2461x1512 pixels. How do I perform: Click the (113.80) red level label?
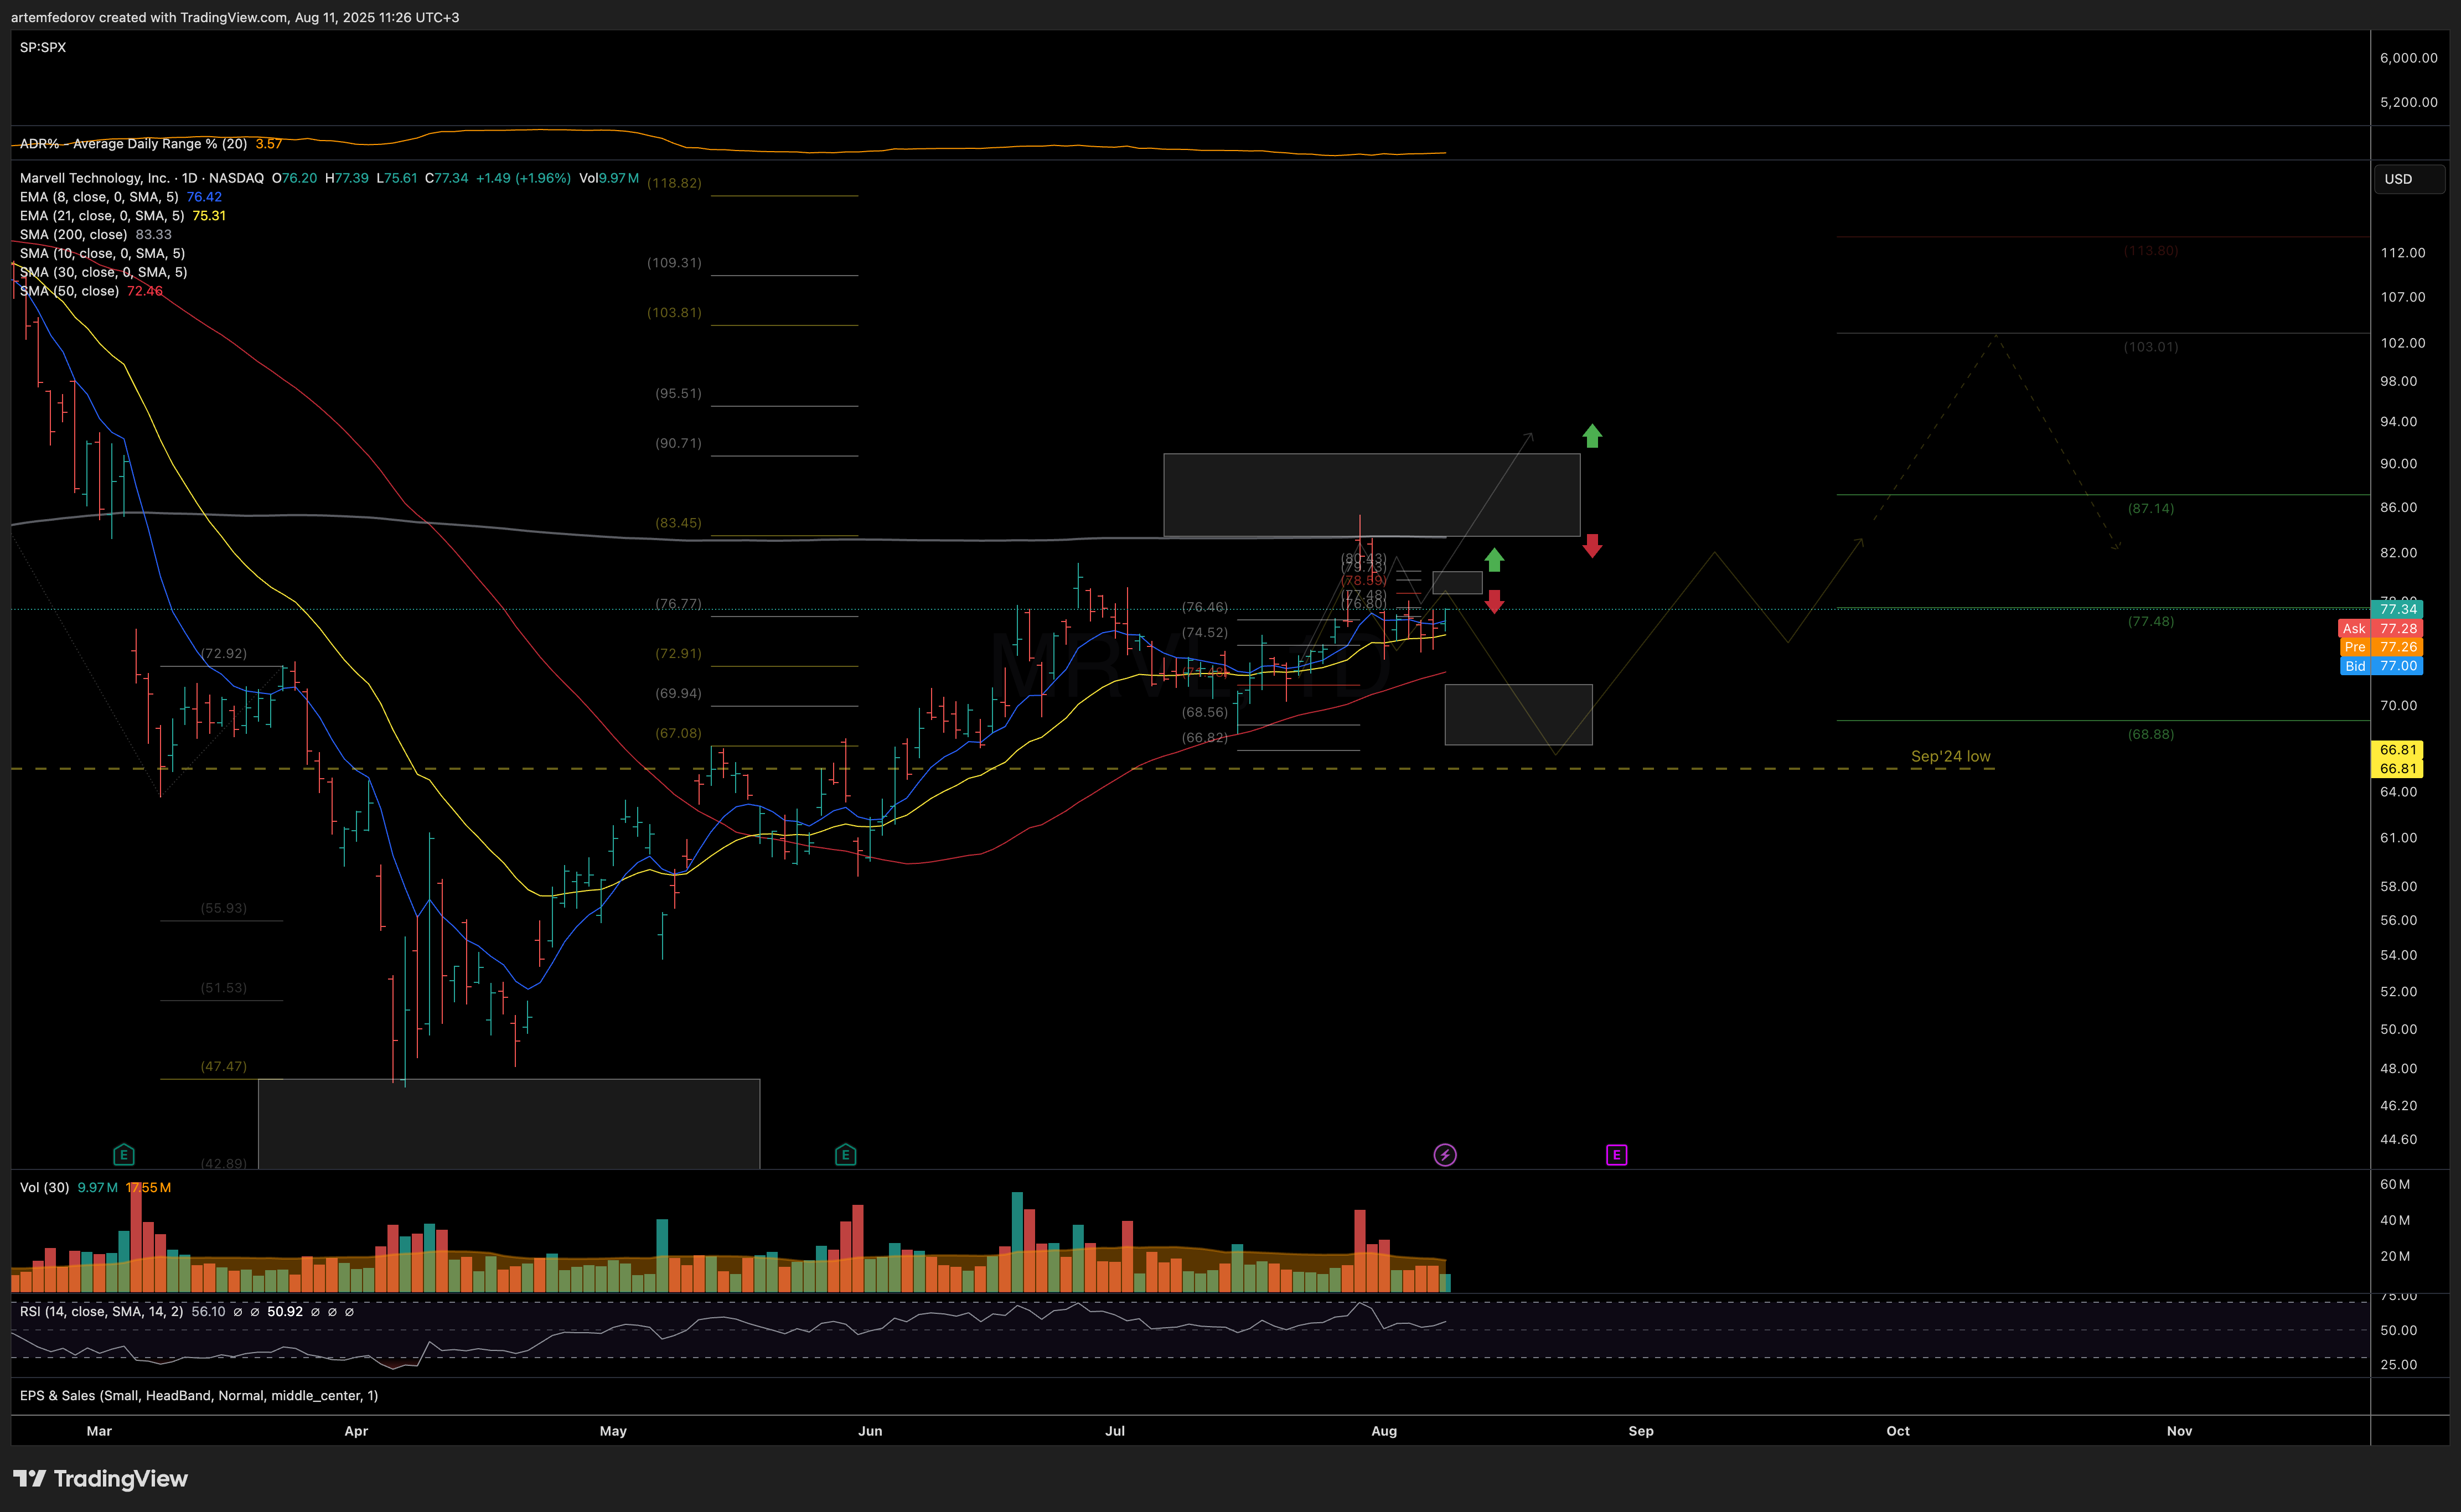2150,251
